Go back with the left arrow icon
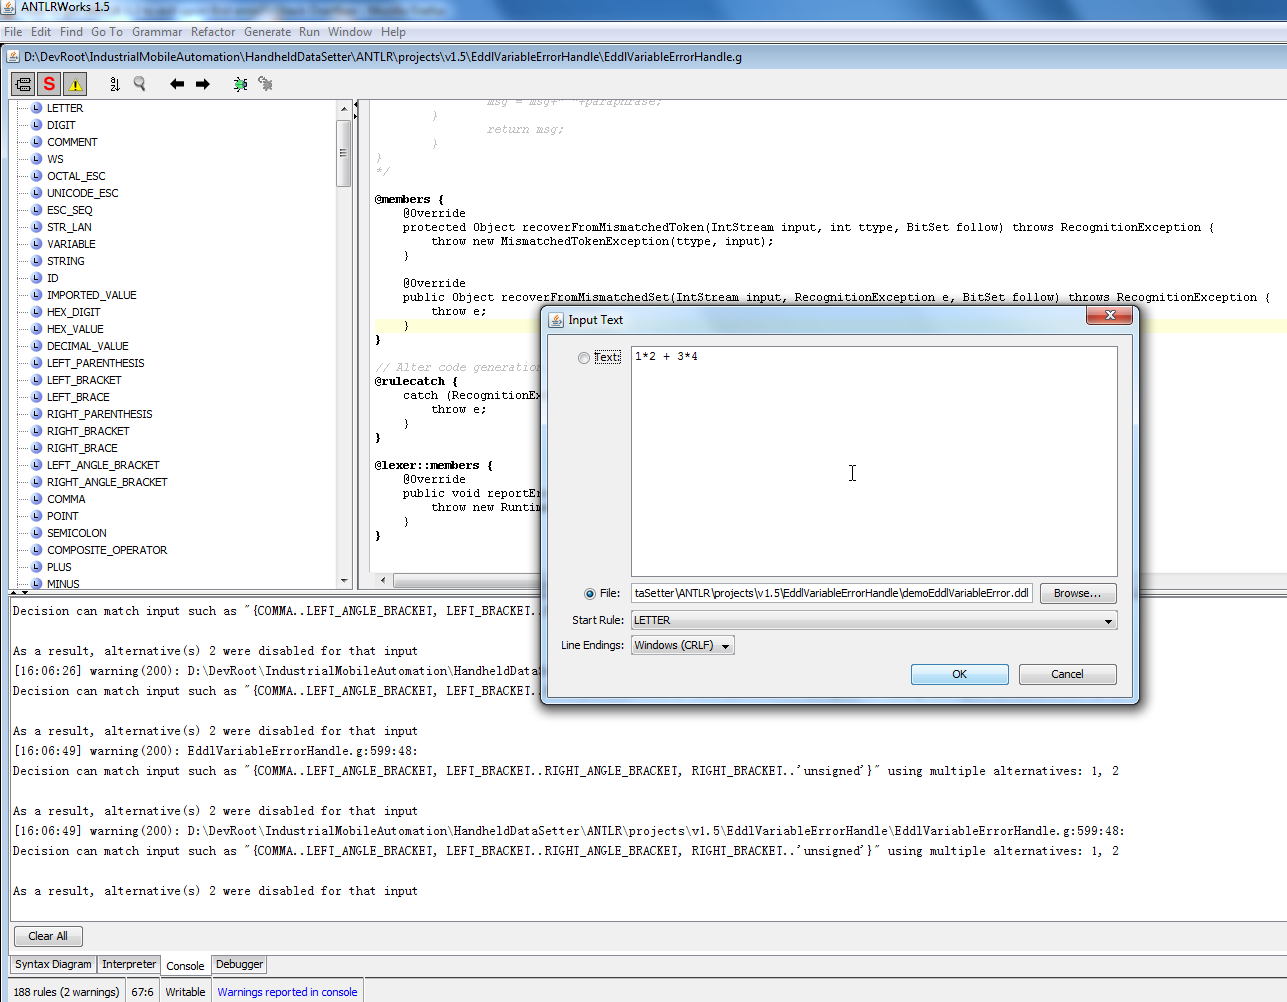Screen dimensions: 1287x1002 click(177, 84)
